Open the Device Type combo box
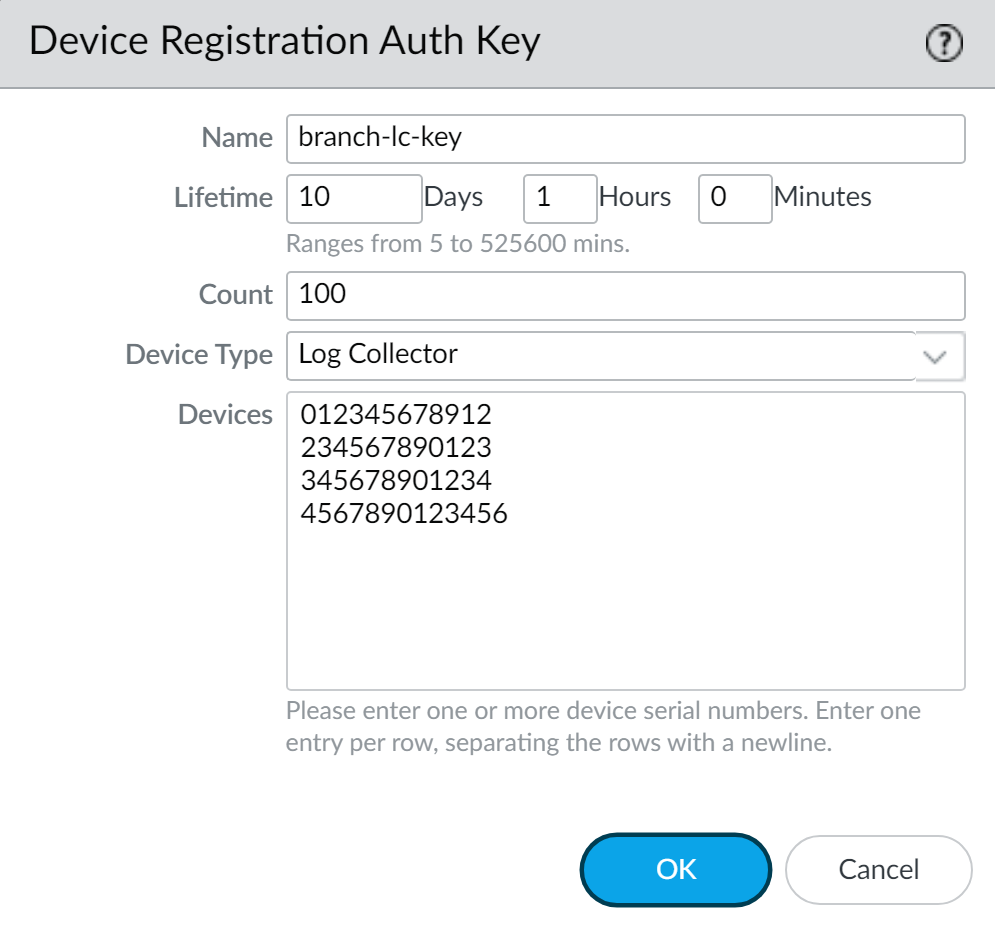 (x=600, y=355)
